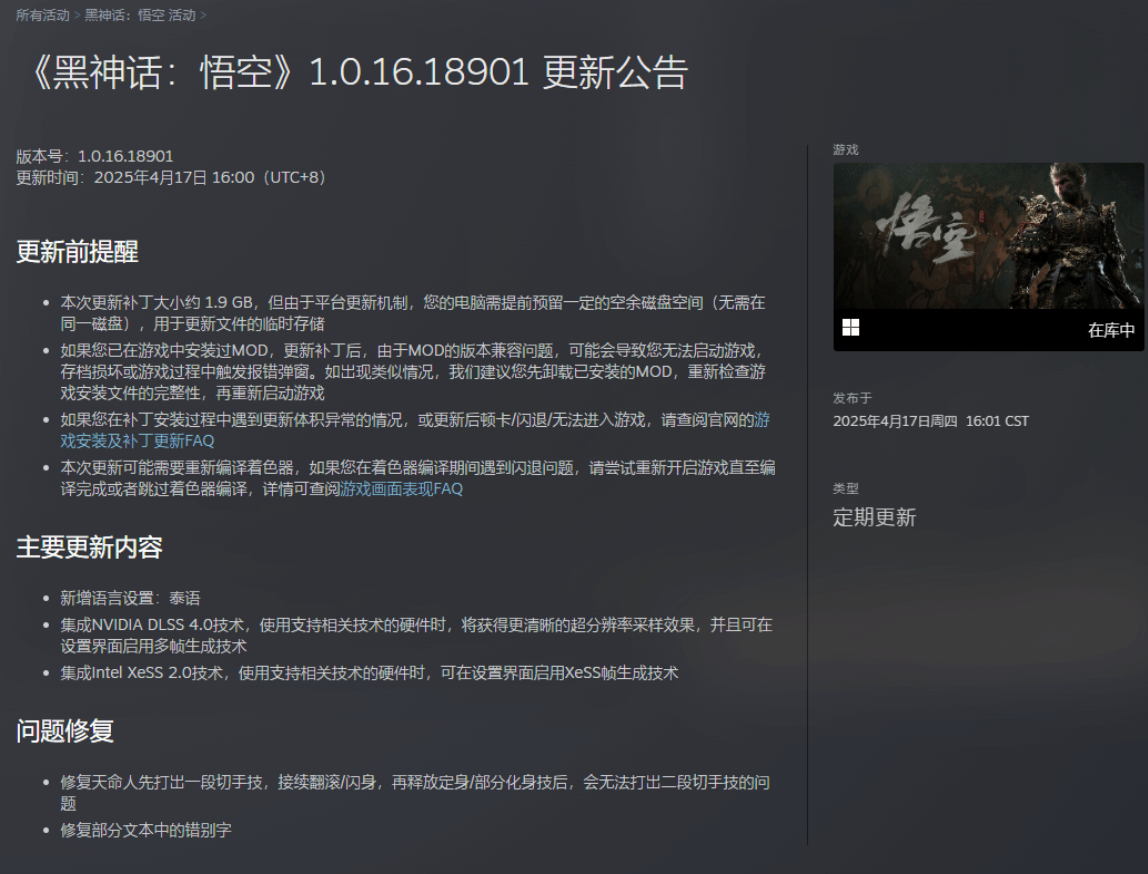
Task: Click the 更新时间 2025年4月17日 16:00 line
Action: coord(171,178)
